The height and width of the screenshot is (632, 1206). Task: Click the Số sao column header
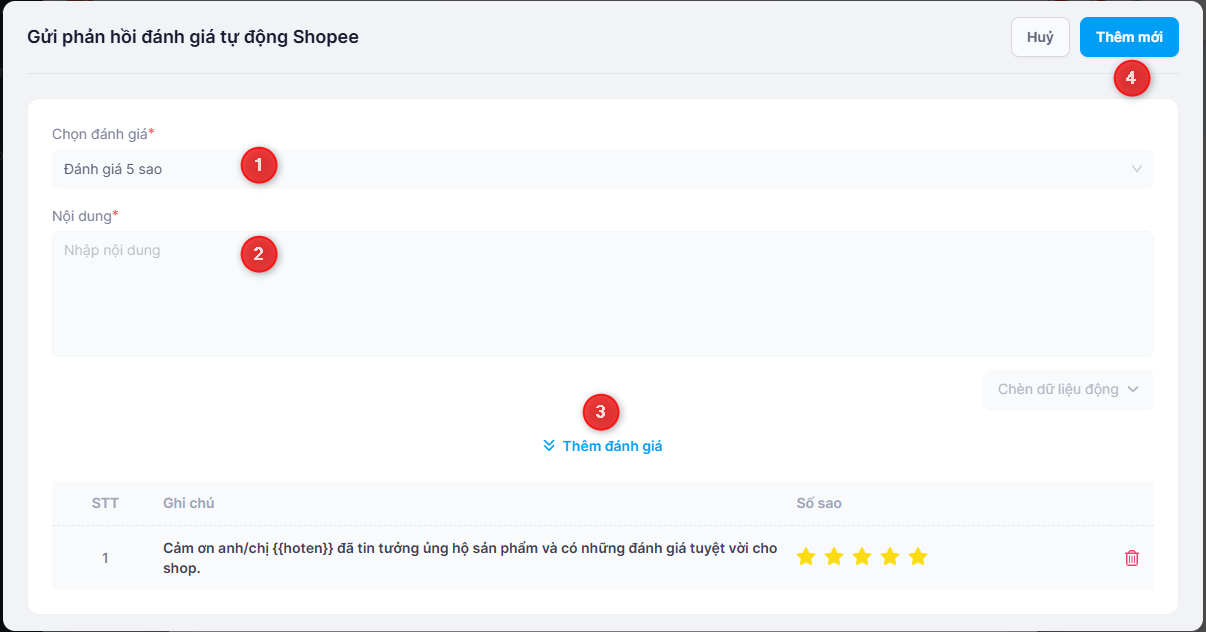819,503
